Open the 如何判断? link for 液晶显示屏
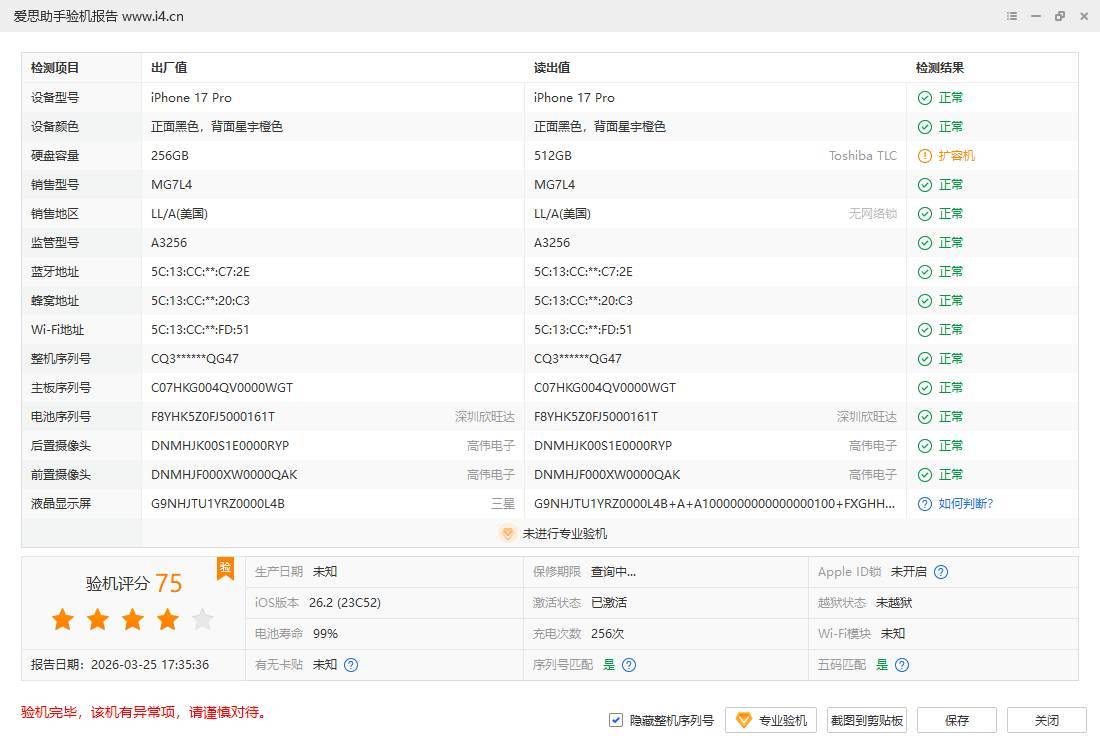 965,504
